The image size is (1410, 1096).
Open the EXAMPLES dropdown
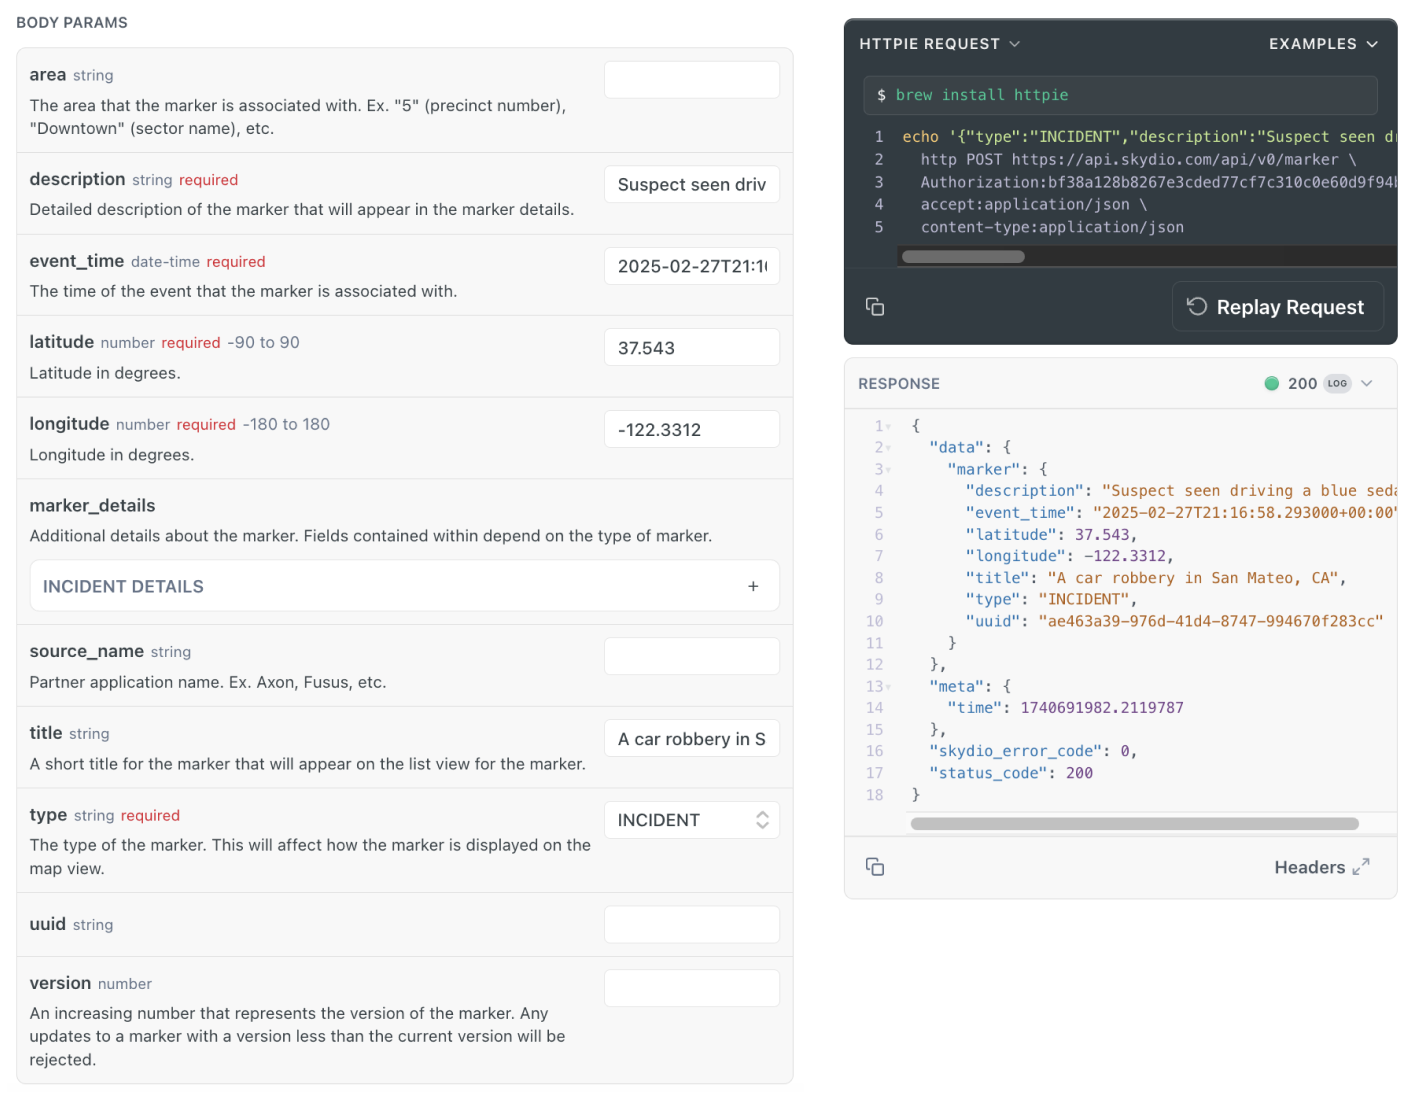point(1324,44)
